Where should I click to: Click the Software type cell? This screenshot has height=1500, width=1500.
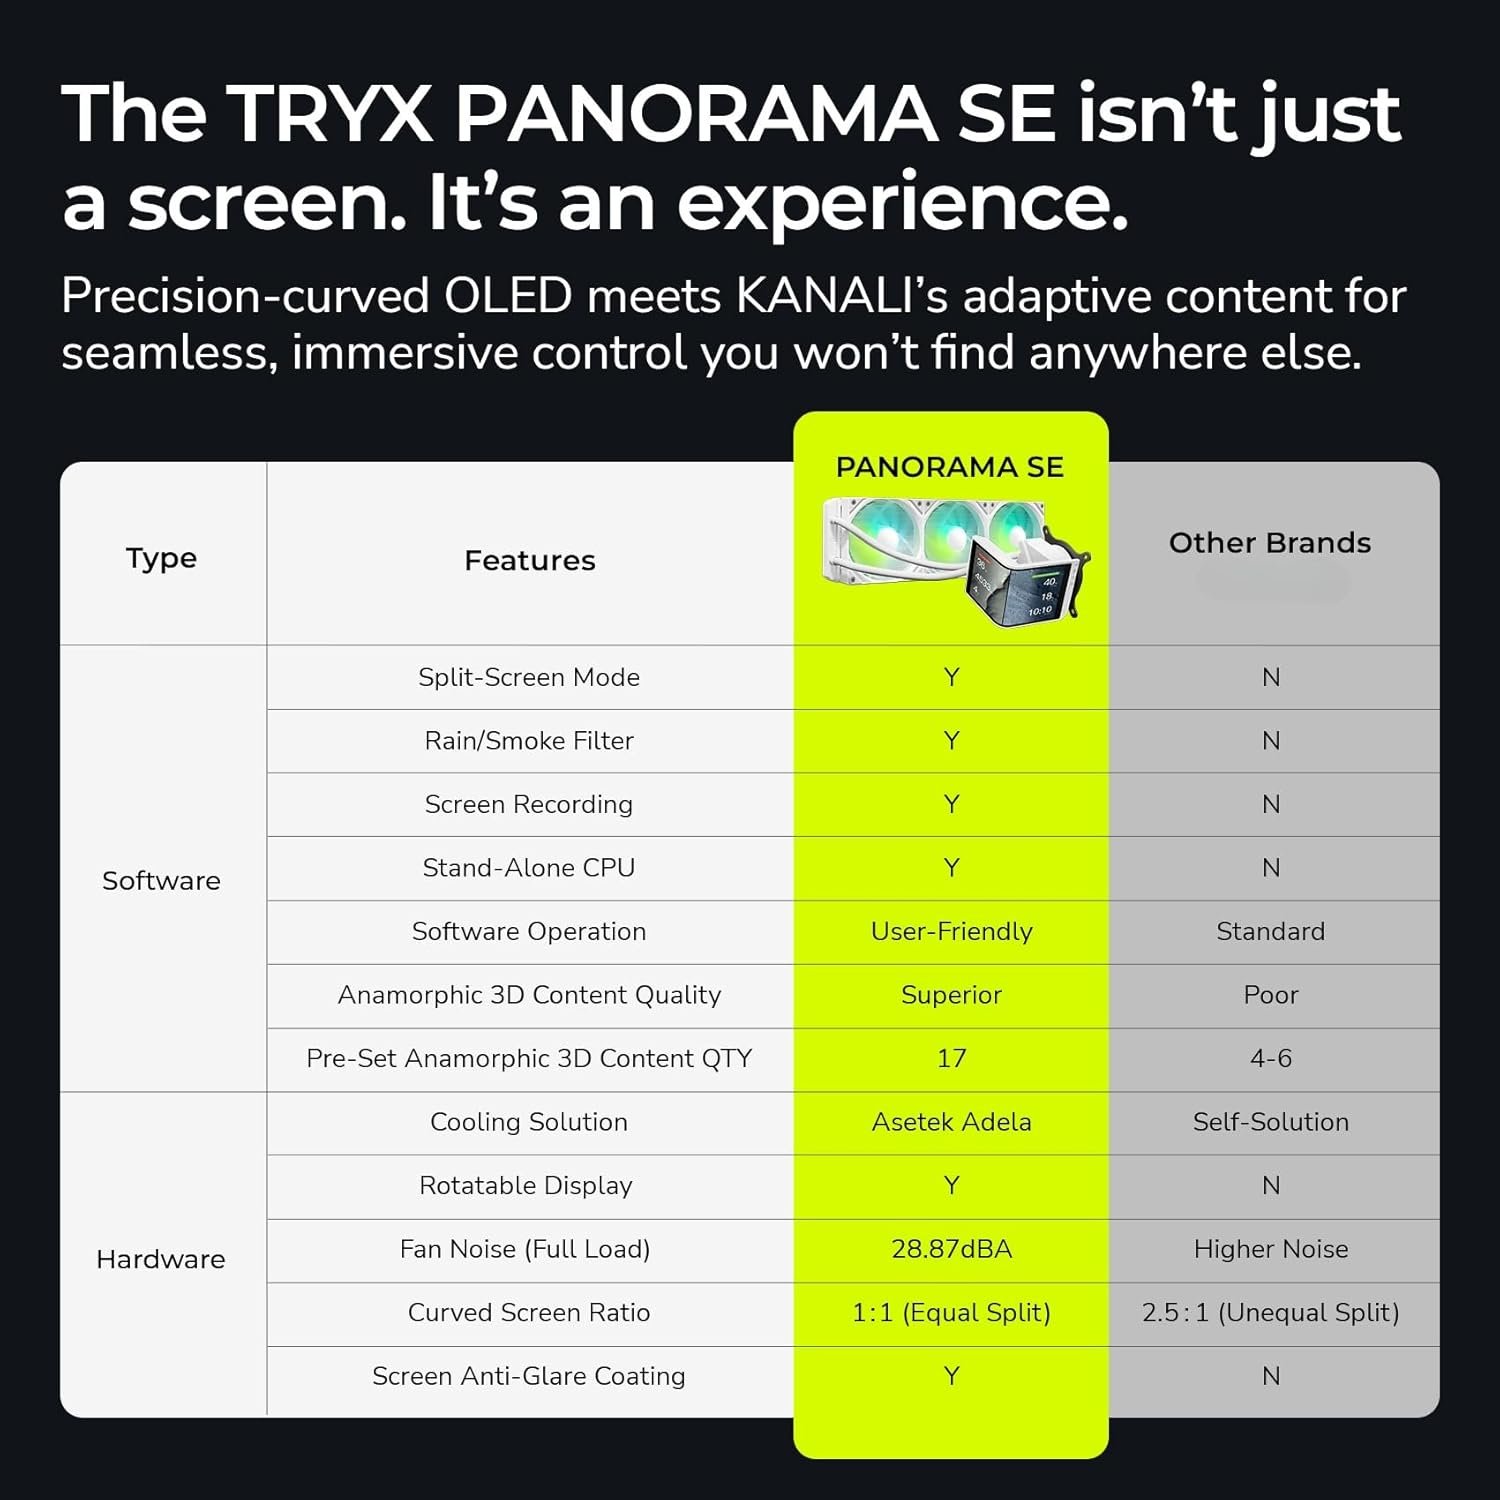[161, 880]
